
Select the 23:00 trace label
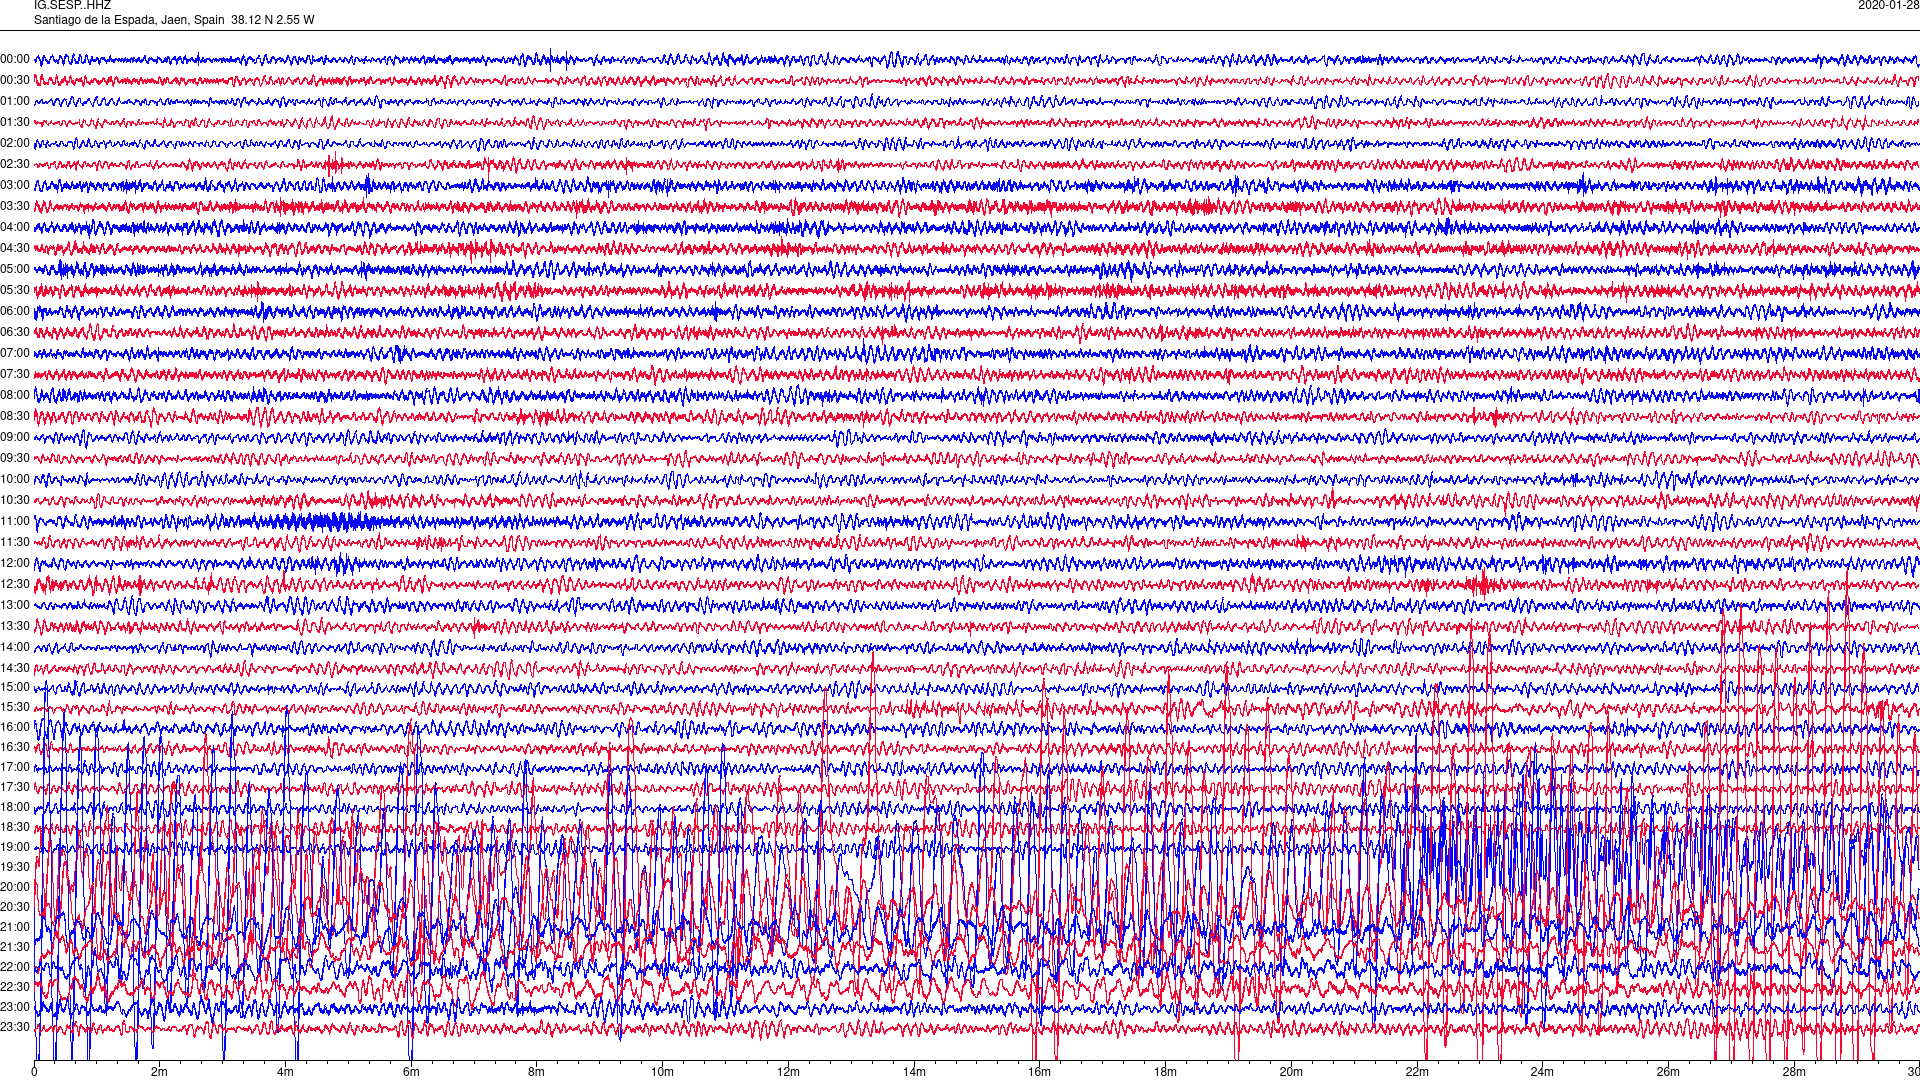pos(15,1007)
